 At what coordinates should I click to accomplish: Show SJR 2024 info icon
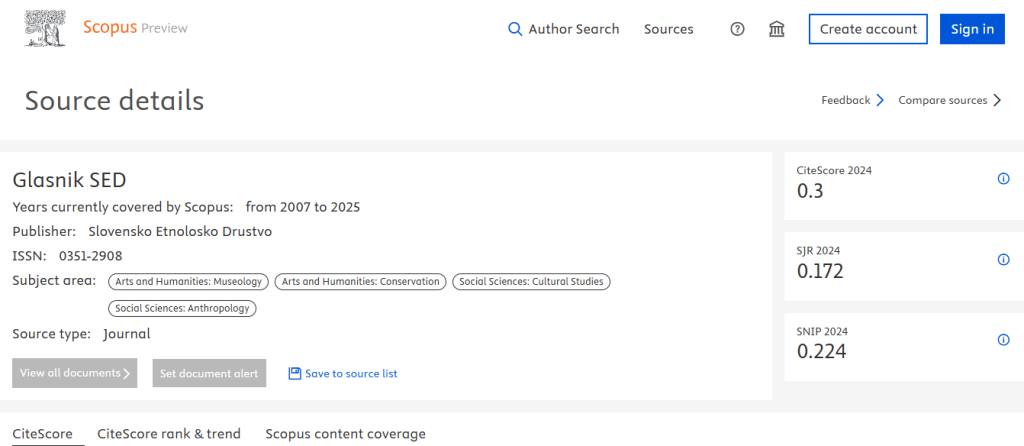pyautogui.click(x=1003, y=260)
